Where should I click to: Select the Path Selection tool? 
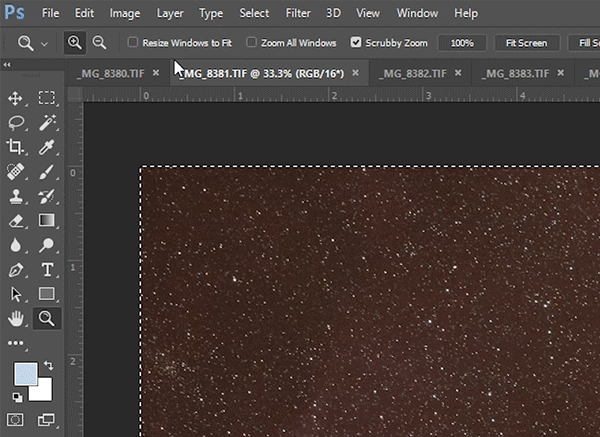click(16, 294)
